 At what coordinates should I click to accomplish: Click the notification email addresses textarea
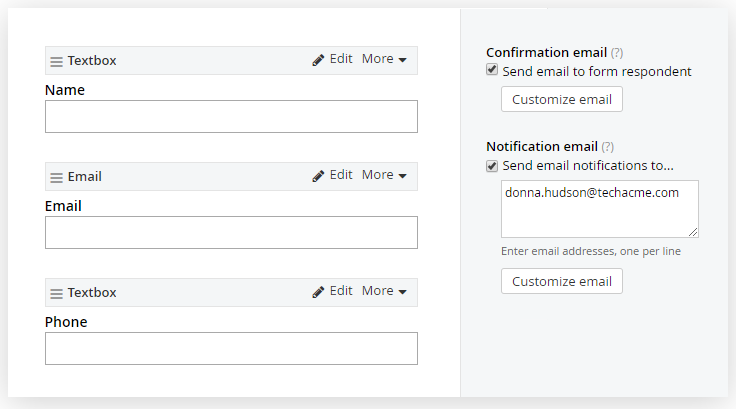tap(599, 209)
